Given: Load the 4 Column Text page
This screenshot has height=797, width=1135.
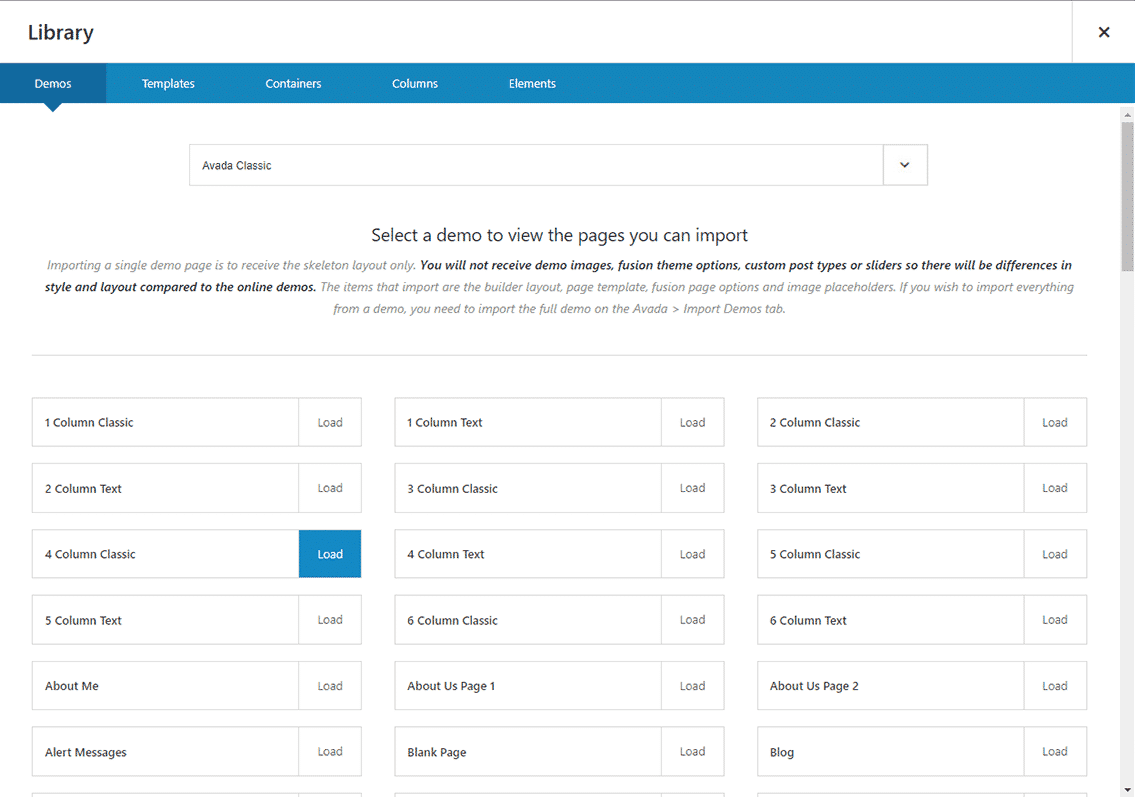Looking at the screenshot, I should coord(692,554).
